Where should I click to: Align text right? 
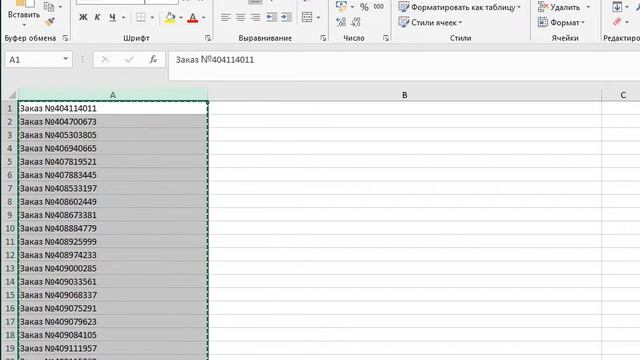point(255,17)
